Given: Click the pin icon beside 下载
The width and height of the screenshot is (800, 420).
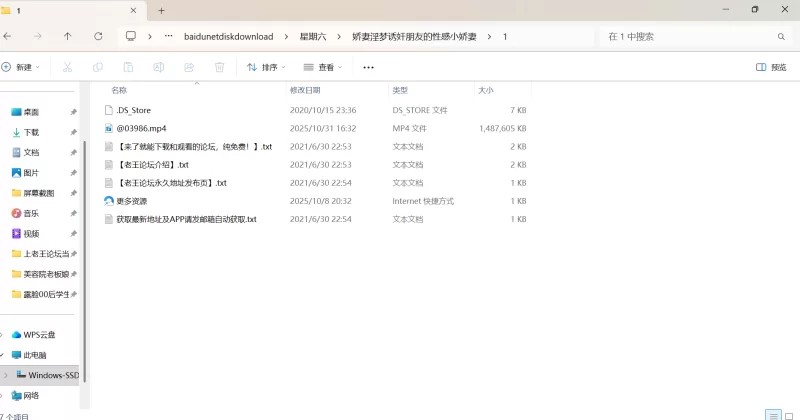Looking at the screenshot, I should click(73, 132).
